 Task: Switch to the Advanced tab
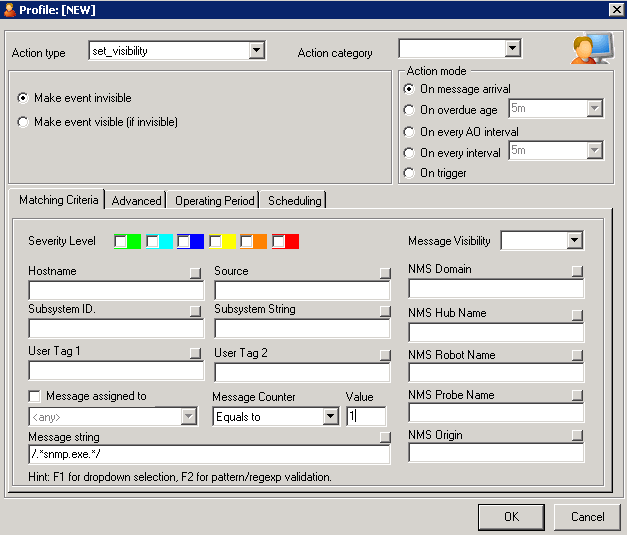(136, 201)
